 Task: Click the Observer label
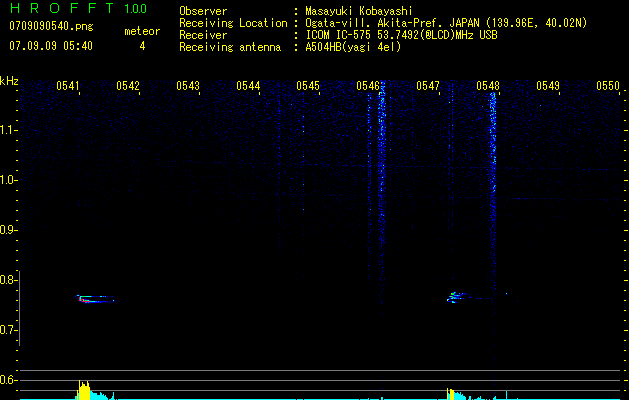click(x=203, y=11)
